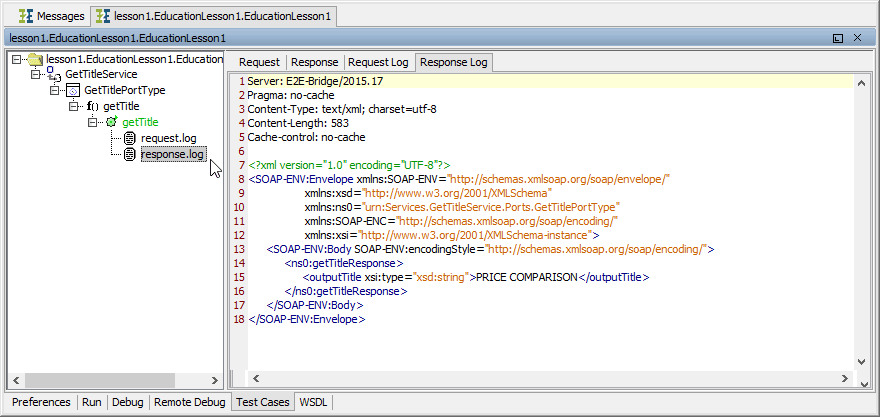Click the GetTitleService service icon
Screen dimensions: 880x417
[x=54, y=75]
